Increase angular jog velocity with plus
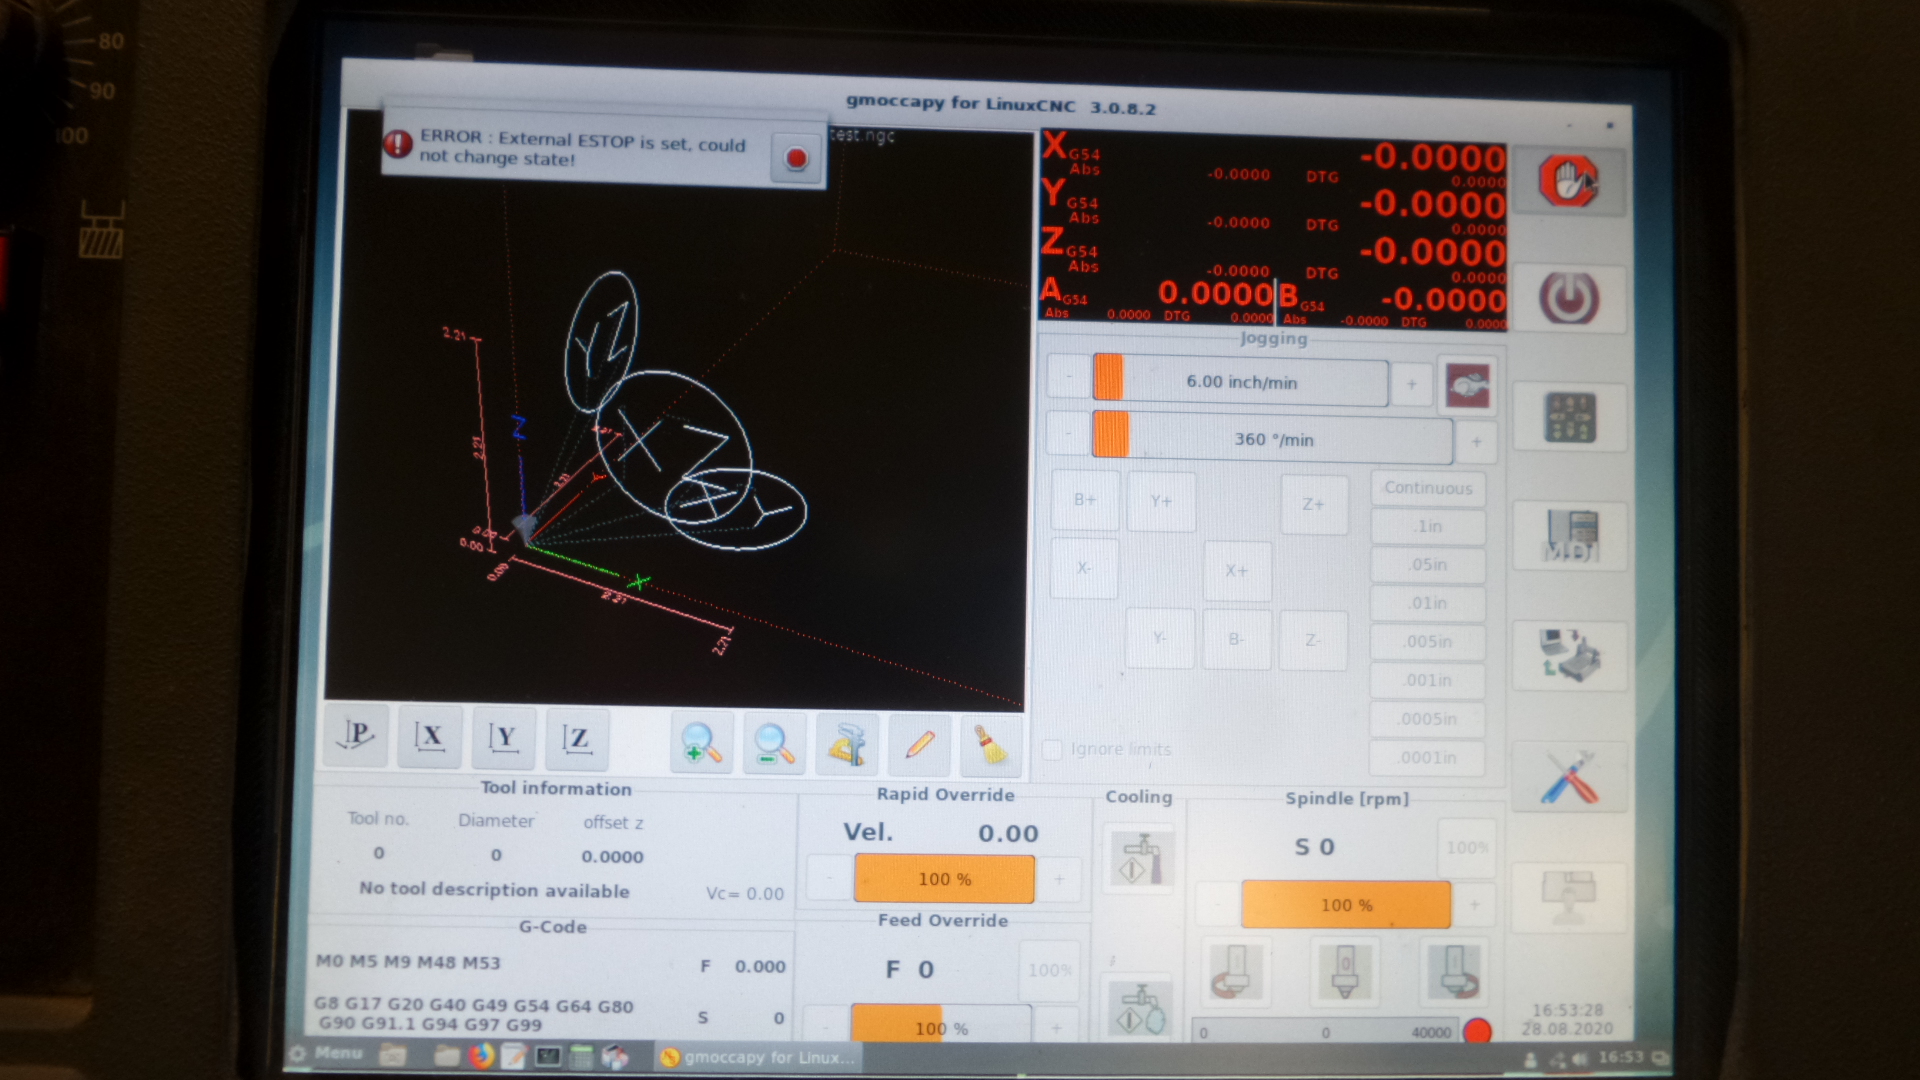1920x1080 pixels. 1476,441
